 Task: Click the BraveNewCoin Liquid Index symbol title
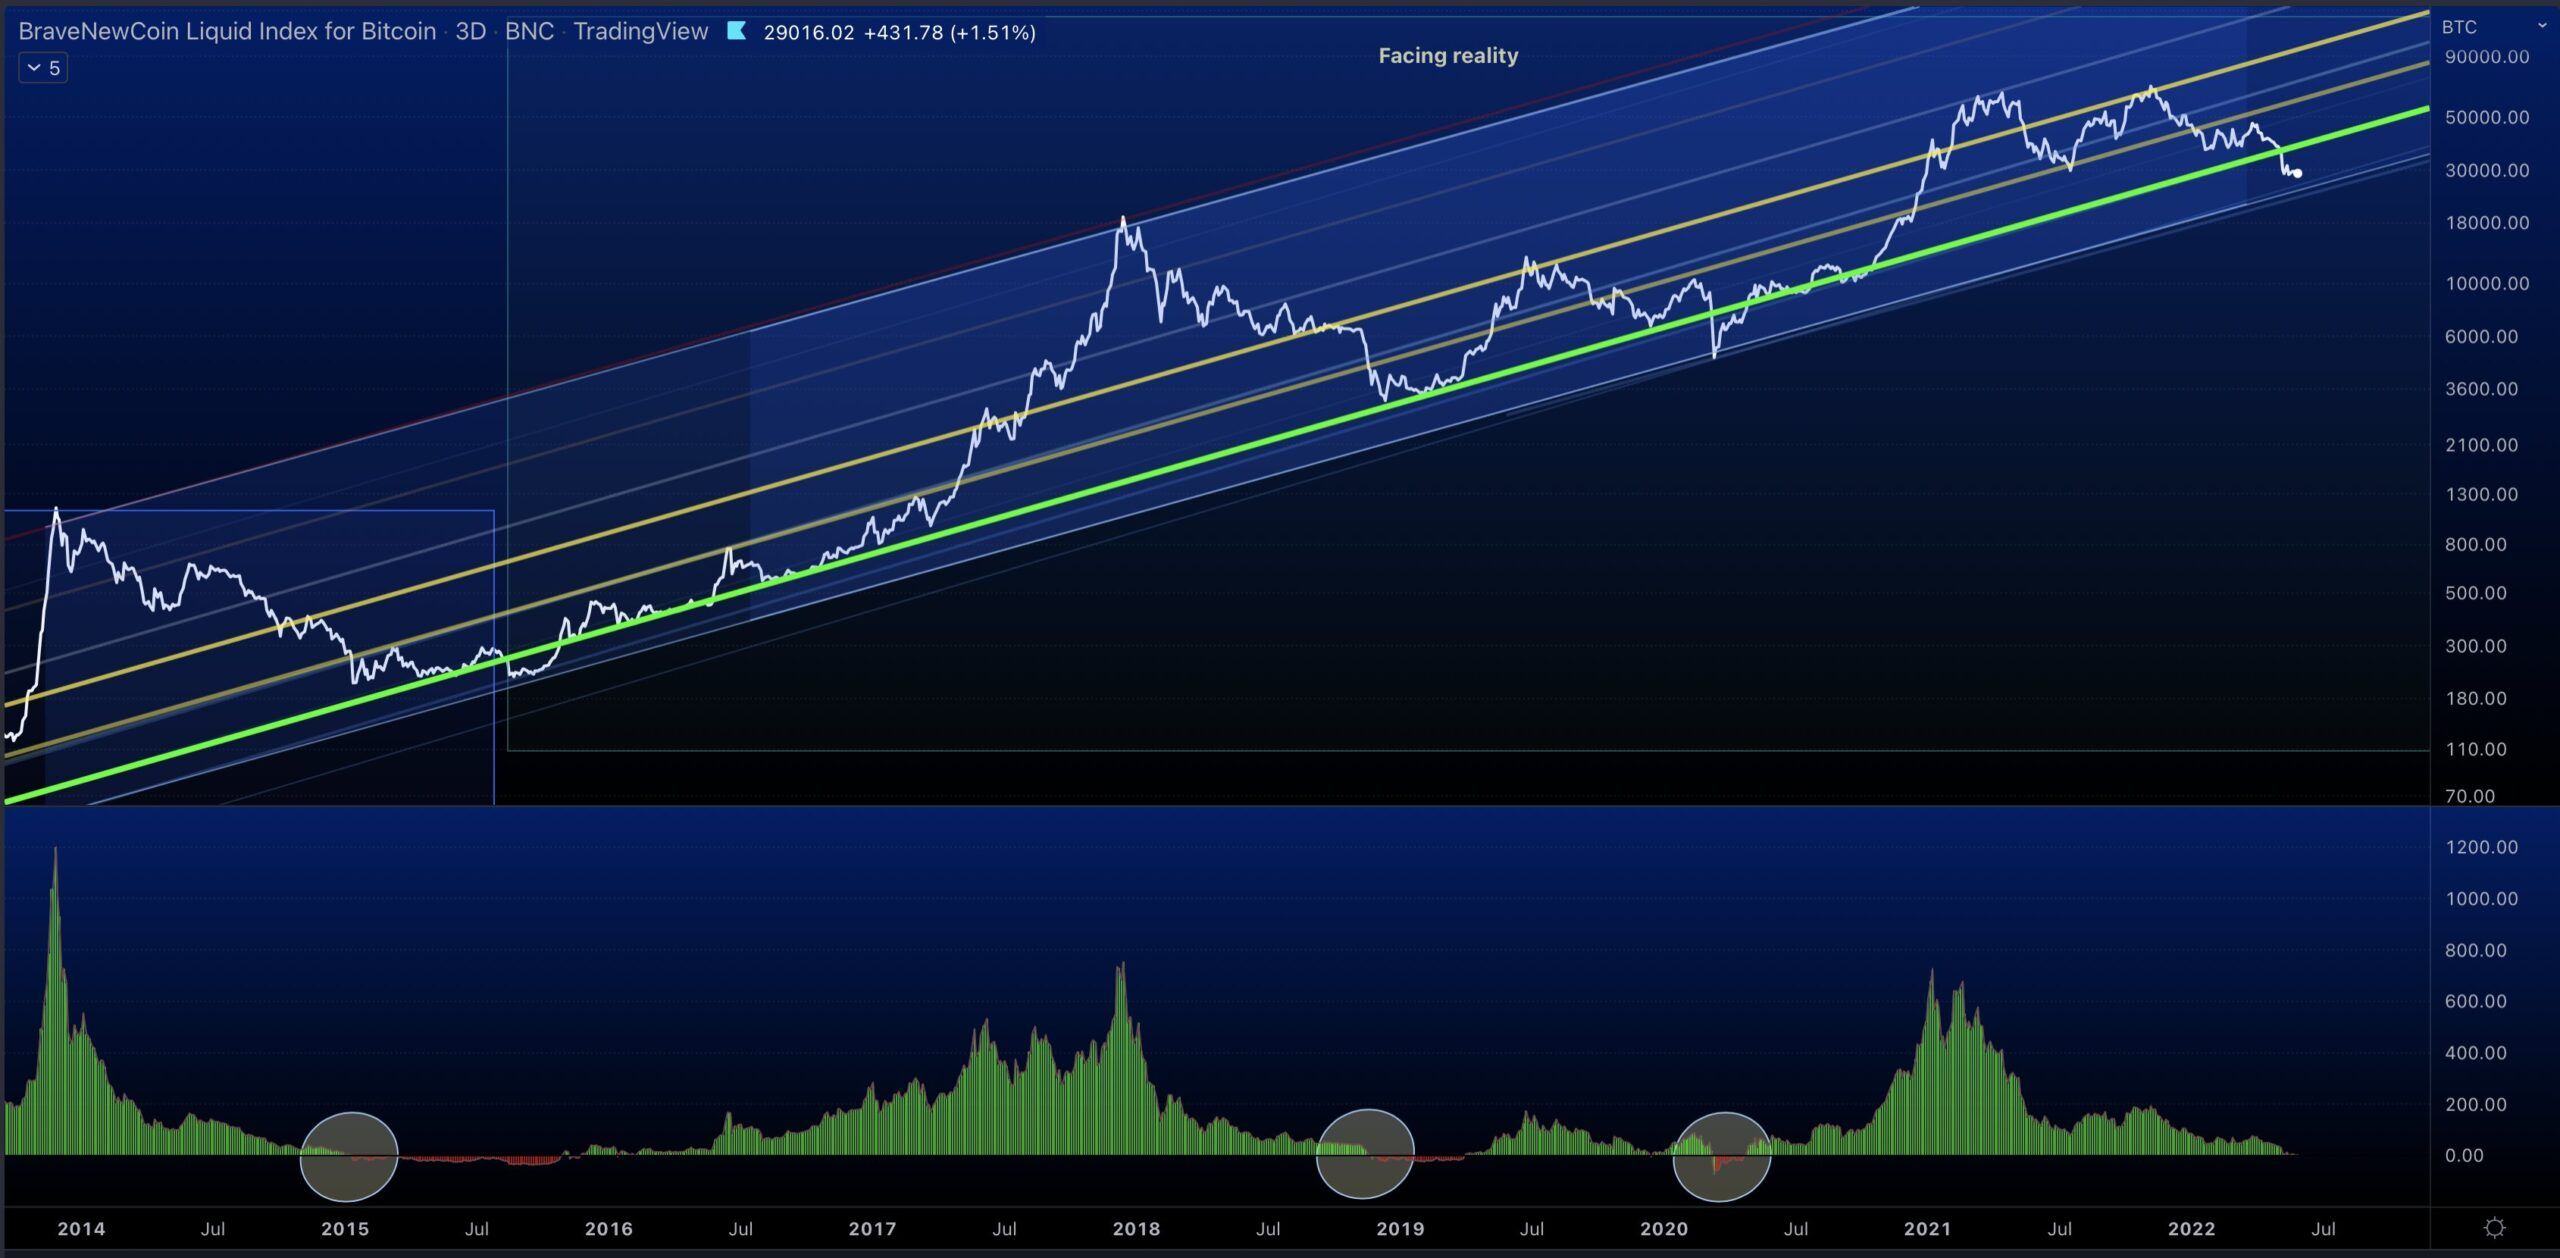click(227, 31)
